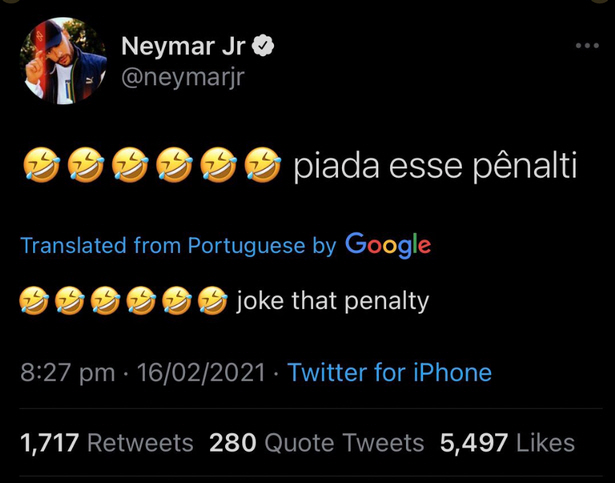Click the Google logo in the translation credit
This screenshot has height=483, width=615.
point(388,245)
